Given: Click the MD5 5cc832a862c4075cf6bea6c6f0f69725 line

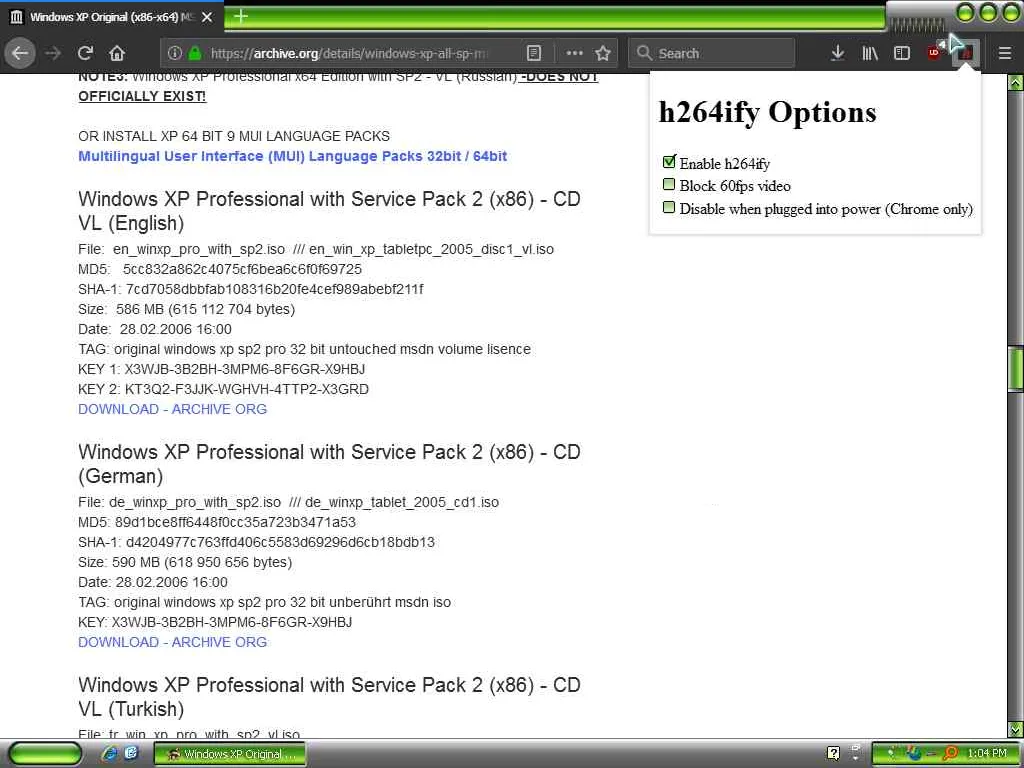Looking at the screenshot, I should 220,269.
